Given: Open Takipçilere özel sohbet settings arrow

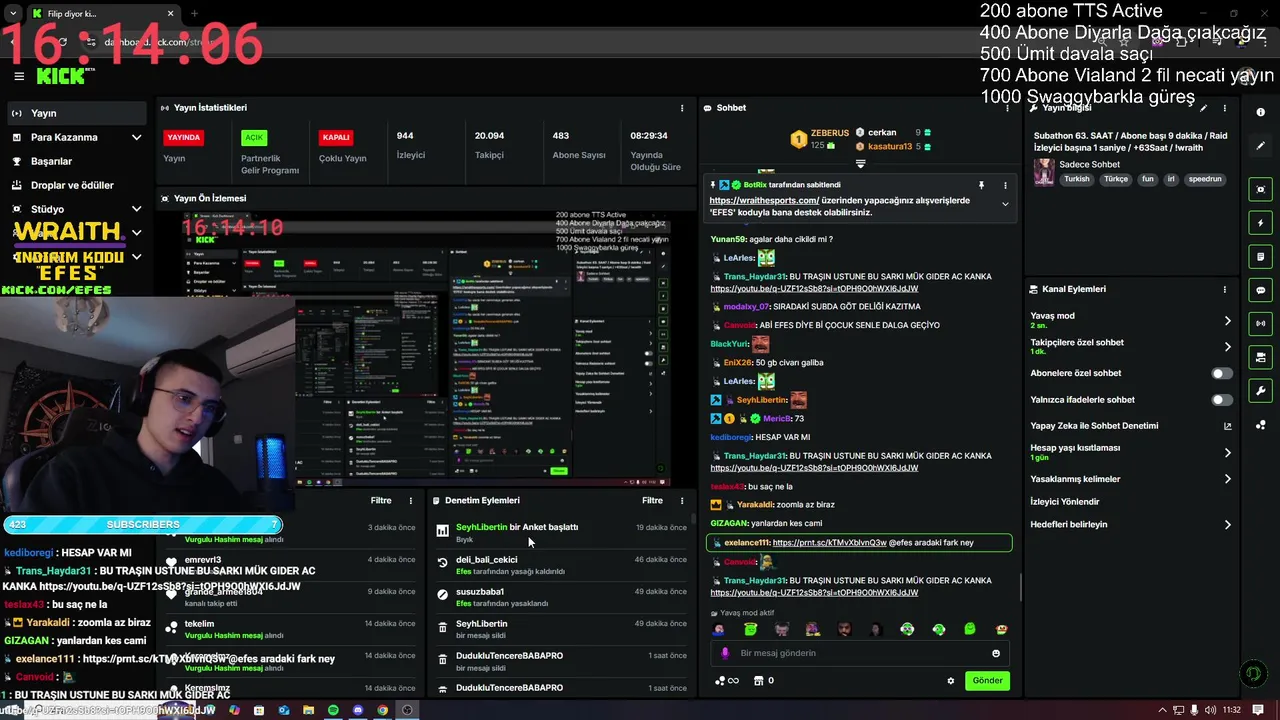Looking at the screenshot, I should [x=1228, y=347].
